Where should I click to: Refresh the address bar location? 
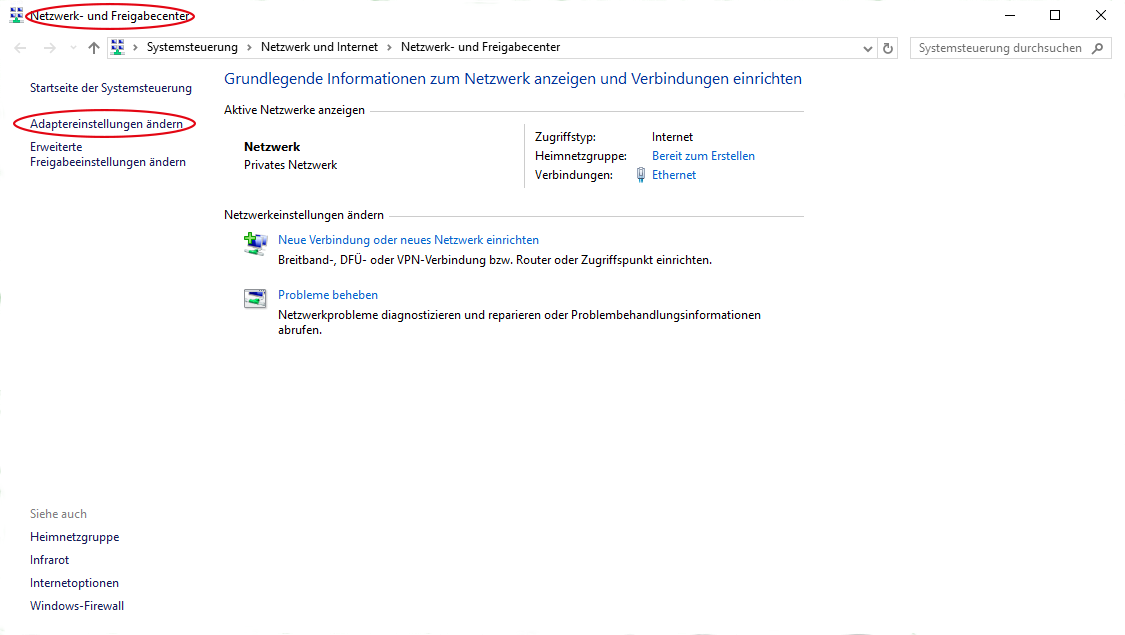pos(888,48)
